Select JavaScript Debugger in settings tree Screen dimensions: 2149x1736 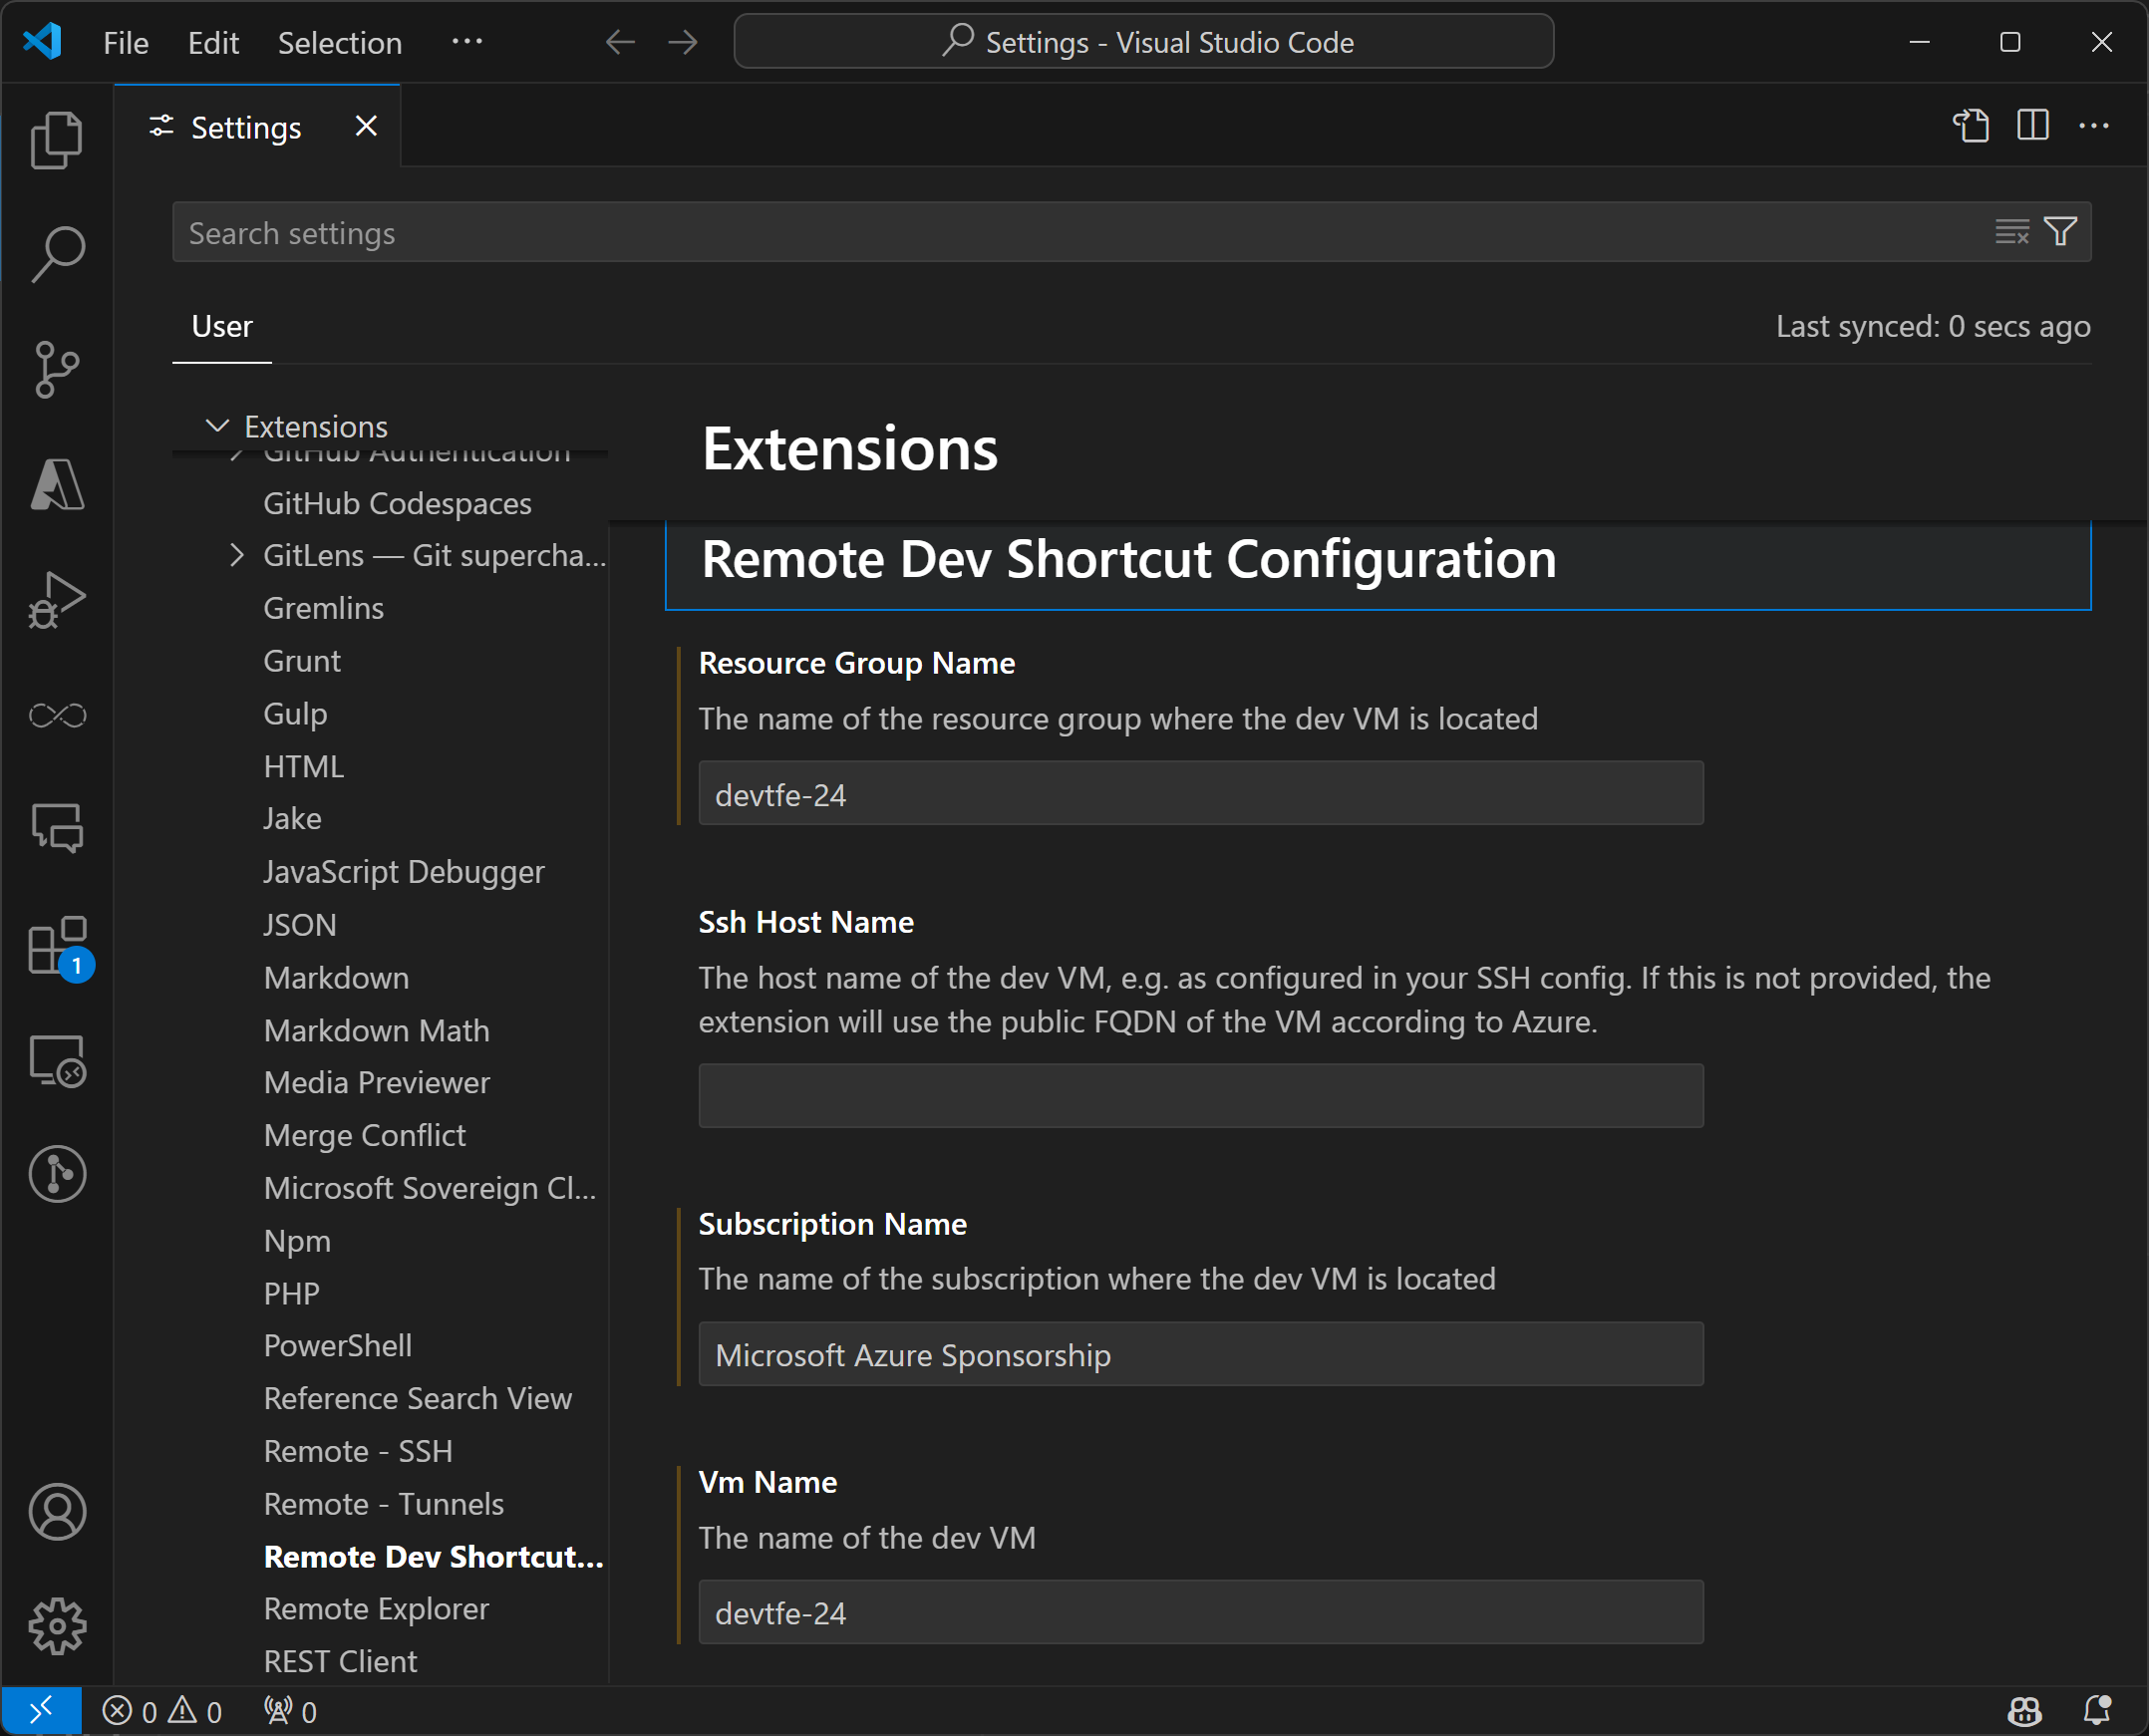[x=404, y=872]
